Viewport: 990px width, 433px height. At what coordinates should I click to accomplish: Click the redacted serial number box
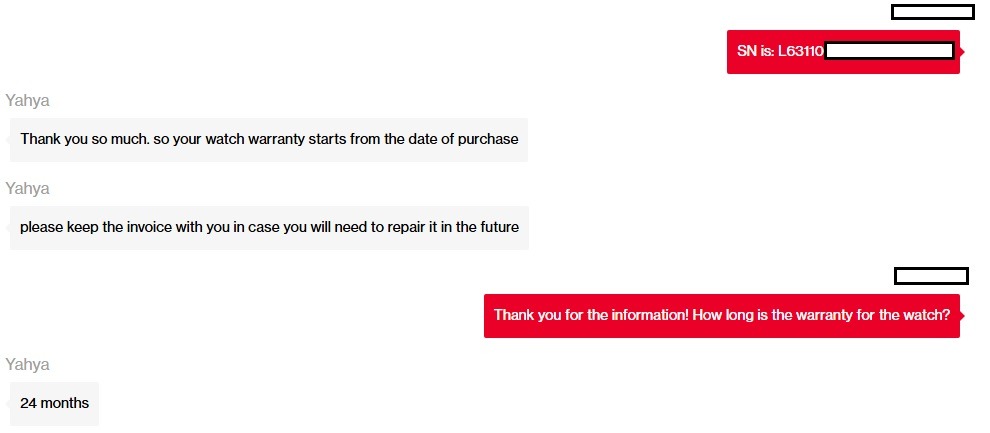[x=889, y=51]
